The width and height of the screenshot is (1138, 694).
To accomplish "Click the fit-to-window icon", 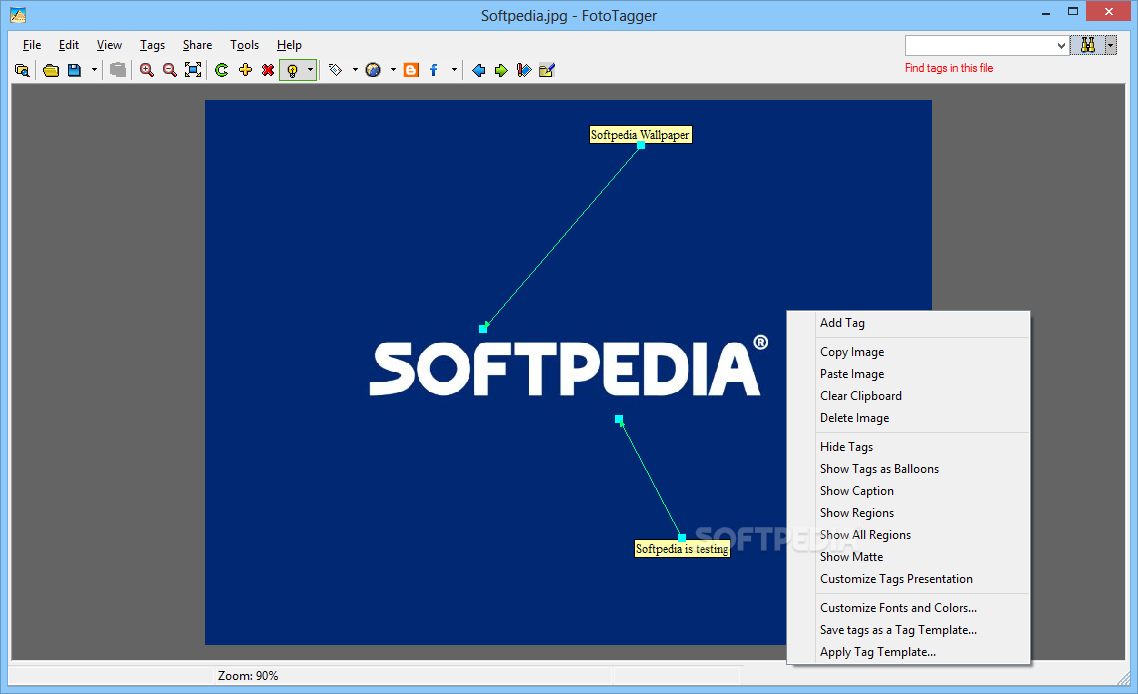I will pos(193,70).
